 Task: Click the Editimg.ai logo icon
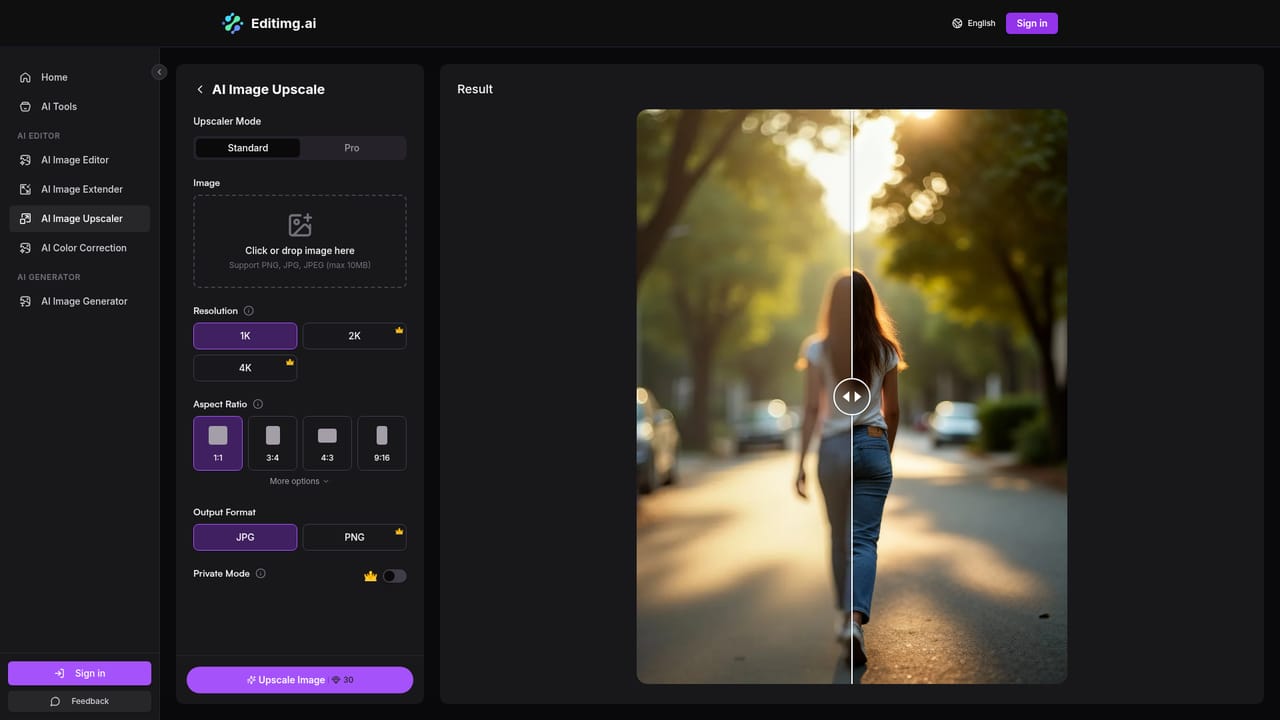(x=232, y=23)
